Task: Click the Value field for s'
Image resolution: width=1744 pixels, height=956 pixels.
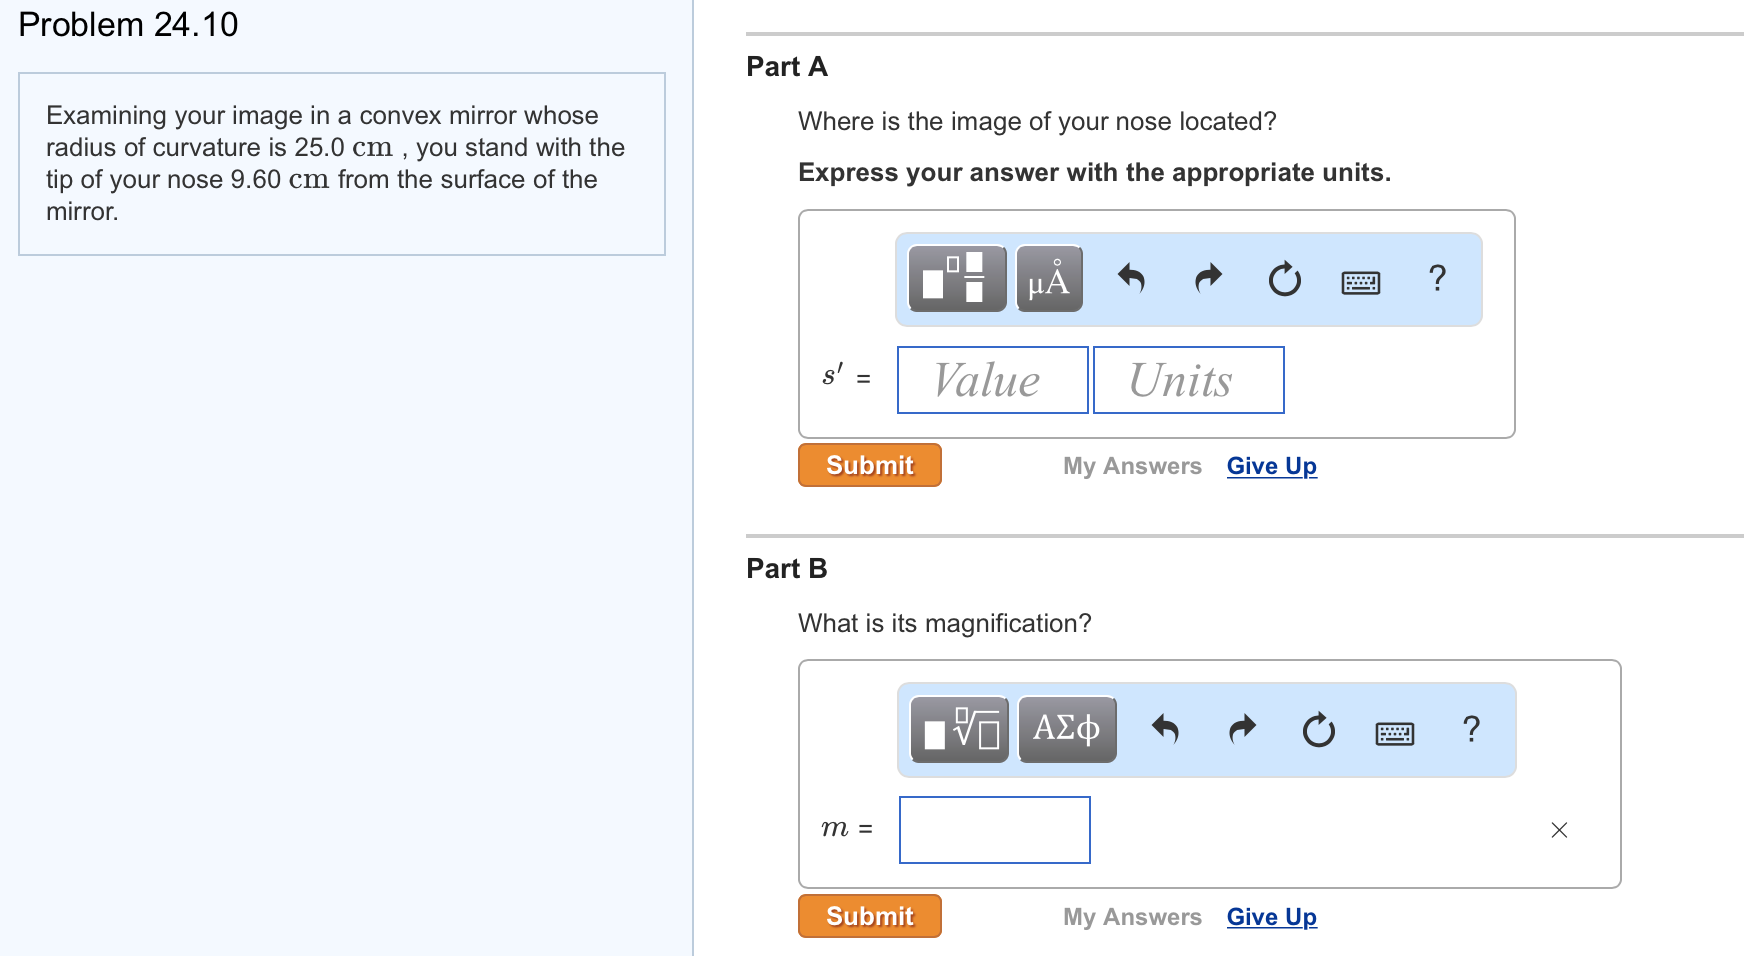Action: [x=991, y=379]
